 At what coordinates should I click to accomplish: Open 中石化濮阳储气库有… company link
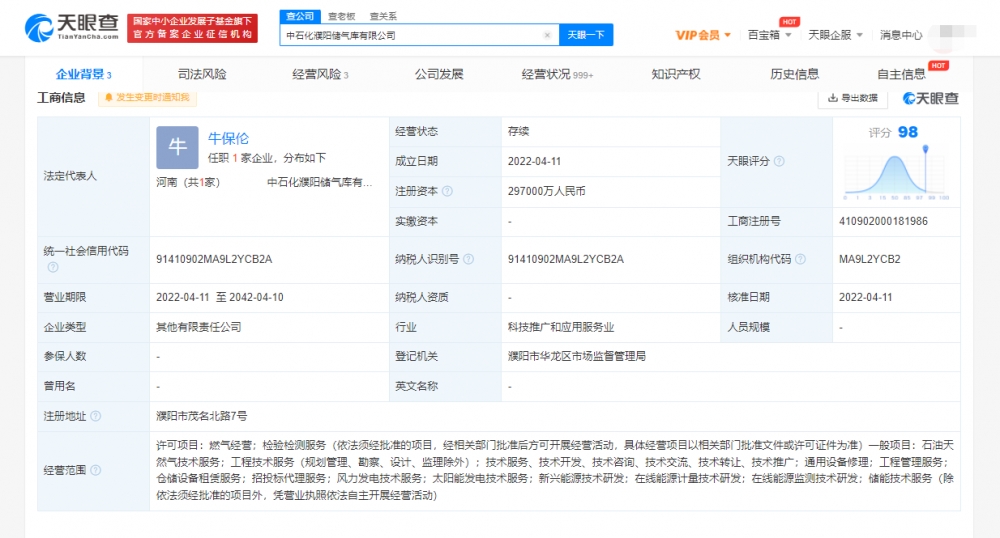(x=319, y=182)
